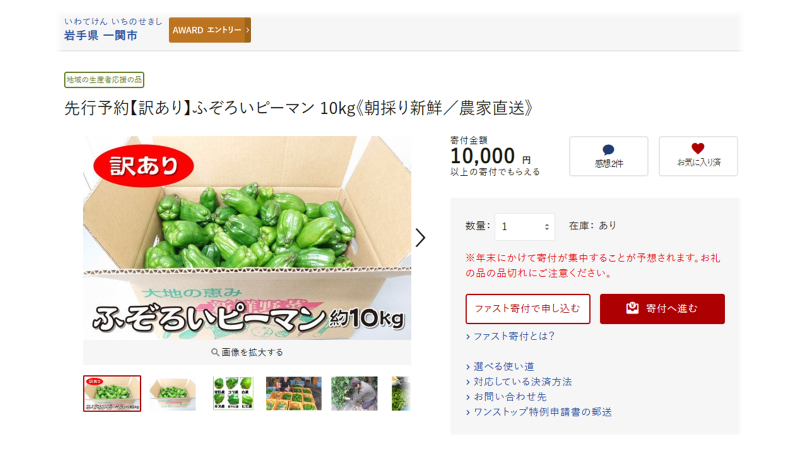
Task: Open ワンストップ特例申請書の郵送 link
Action: pyautogui.click(x=542, y=412)
